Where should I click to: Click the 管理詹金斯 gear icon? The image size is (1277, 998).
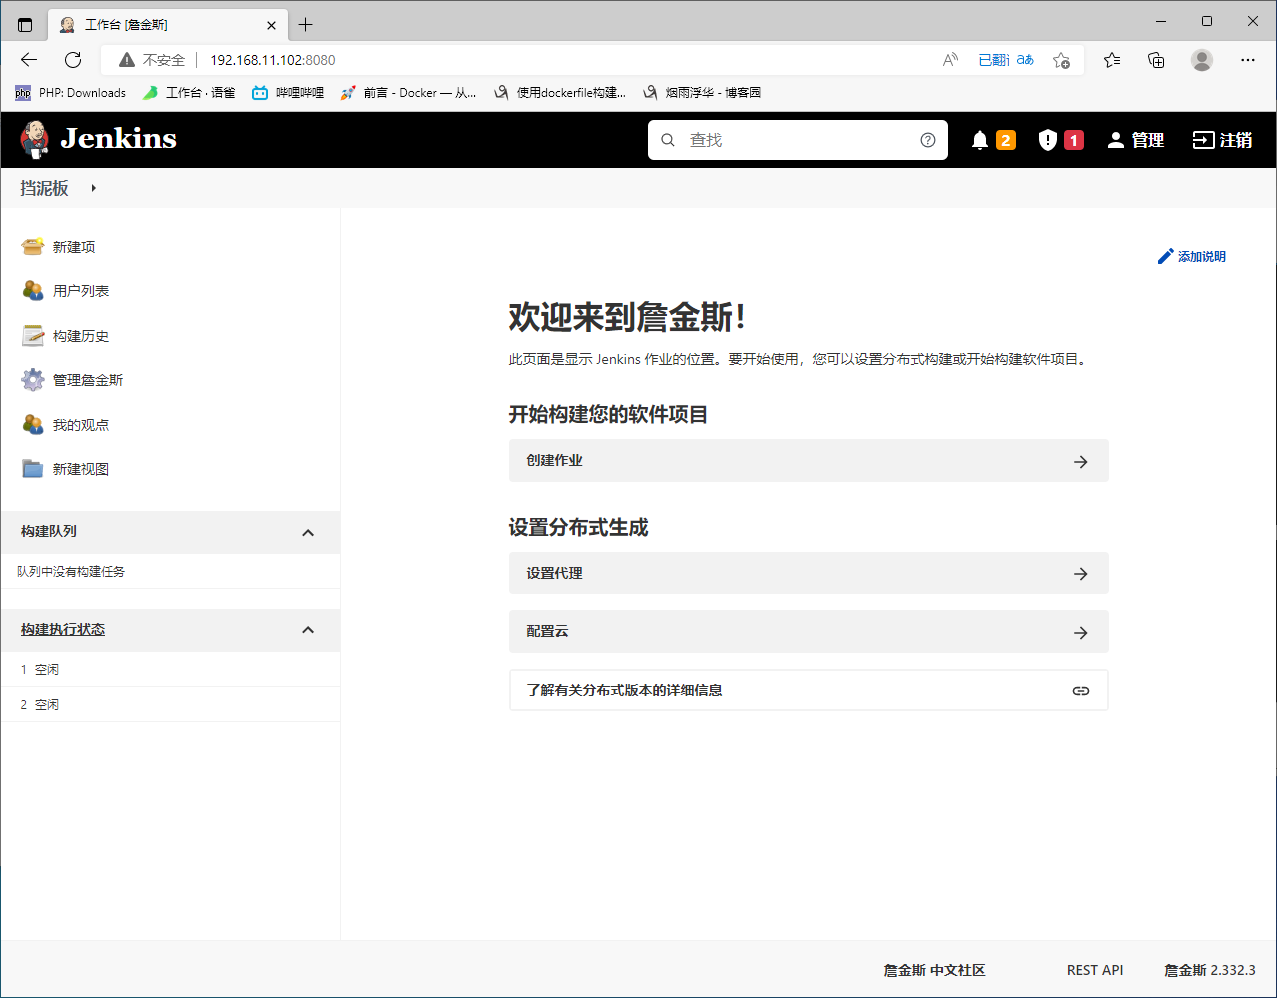click(33, 379)
